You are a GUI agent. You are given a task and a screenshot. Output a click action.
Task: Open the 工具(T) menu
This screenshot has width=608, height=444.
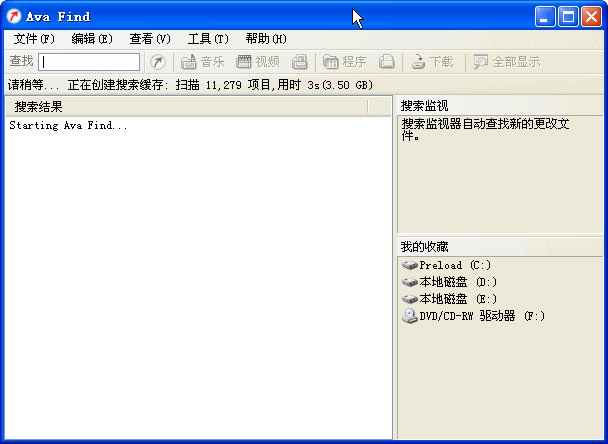208,39
